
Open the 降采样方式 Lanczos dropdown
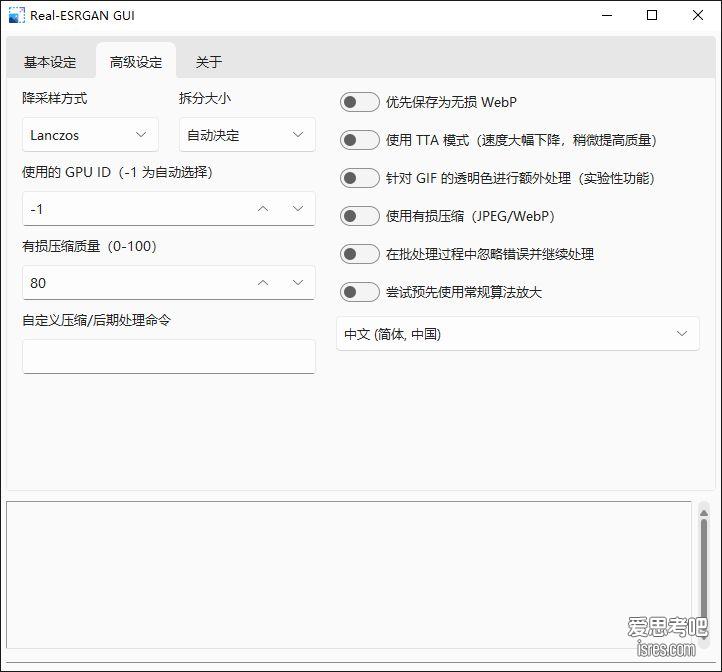coord(90,135)
